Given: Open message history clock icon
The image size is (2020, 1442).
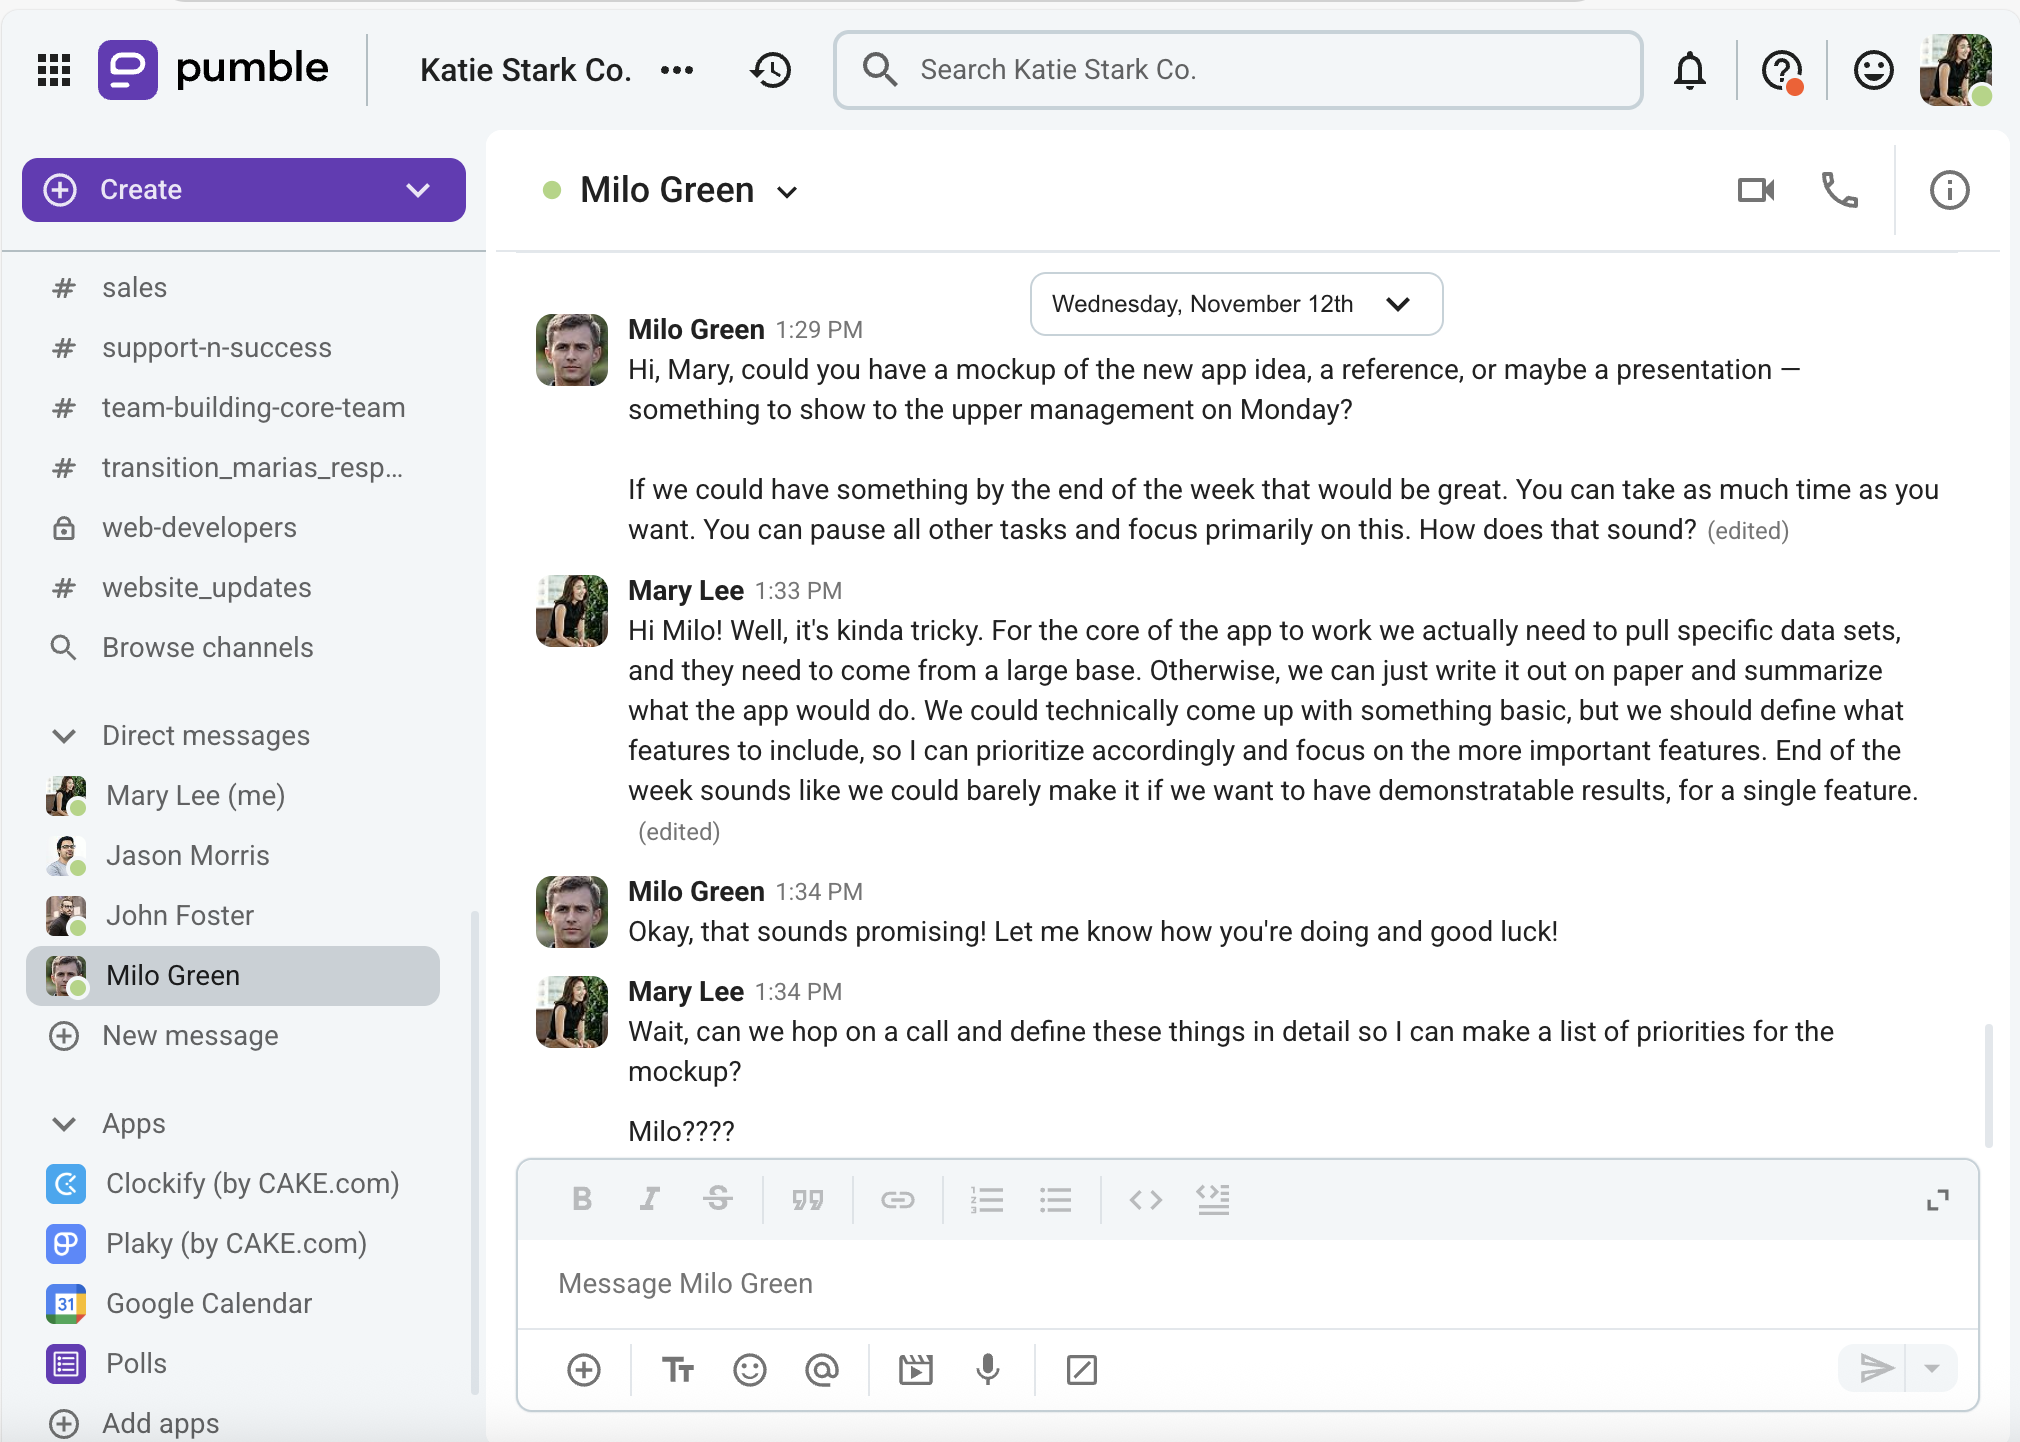Looking at the screenshot, I should [x=771, y=70].
